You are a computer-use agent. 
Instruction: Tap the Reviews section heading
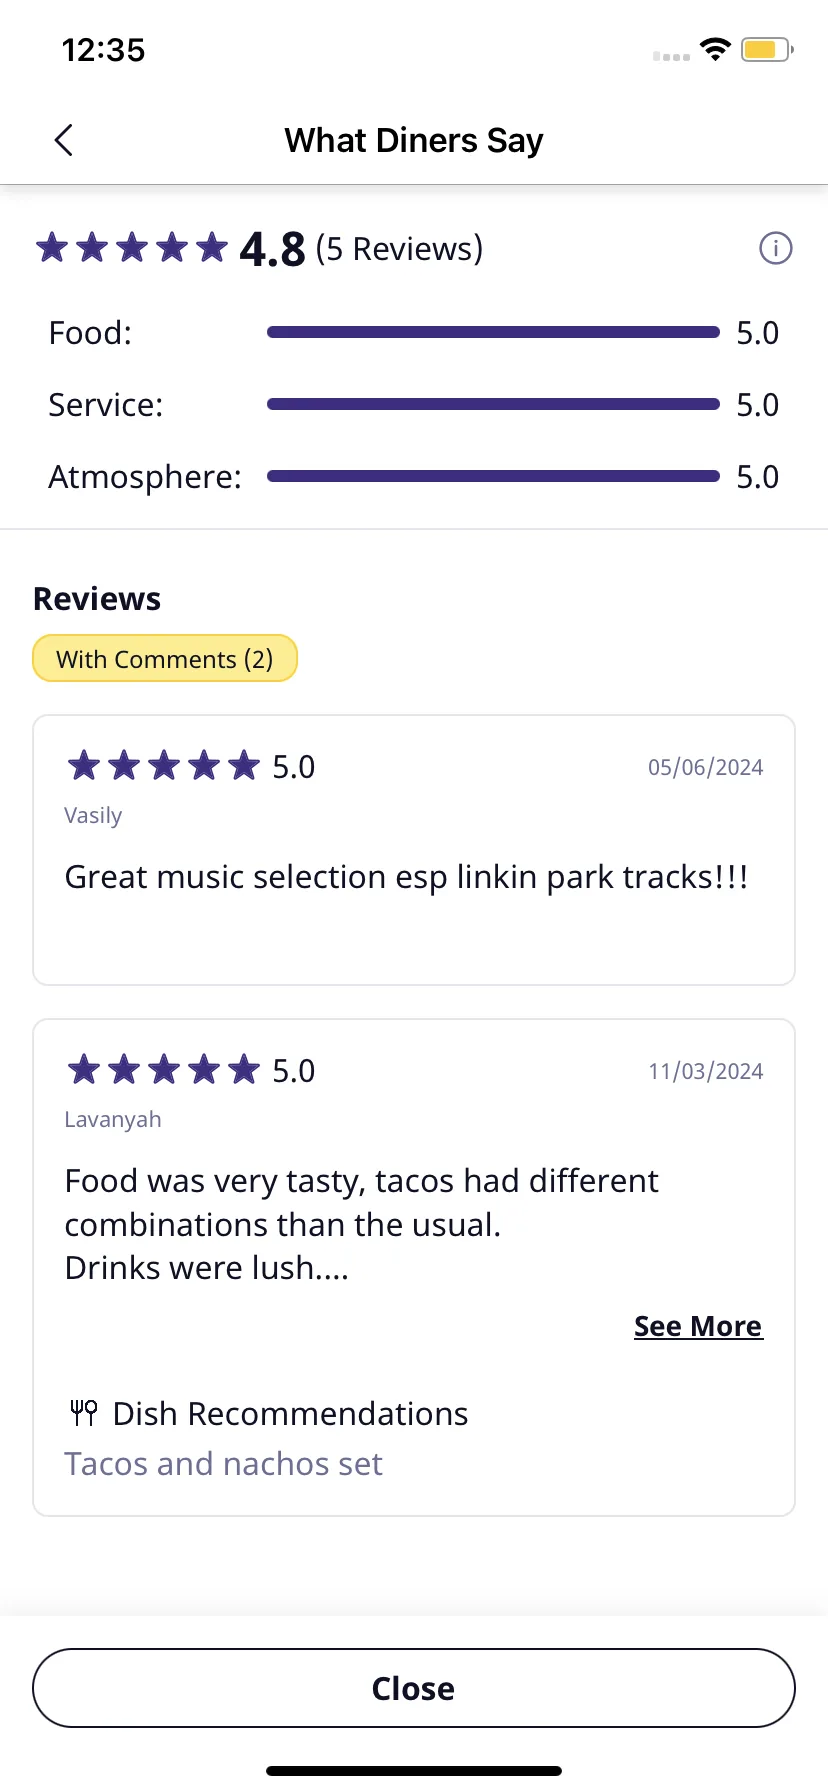(x=97, y=599)
